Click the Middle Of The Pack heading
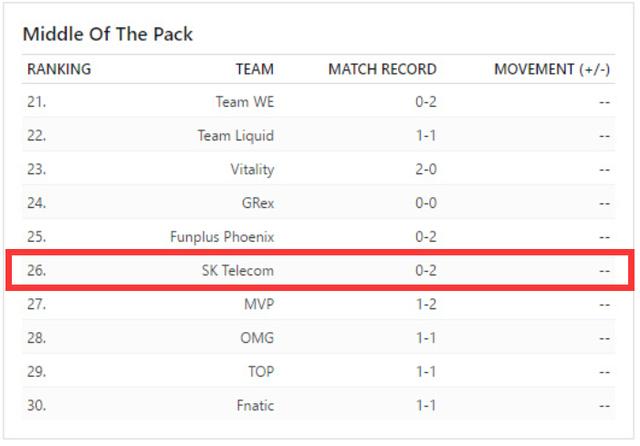The height and width of the screenshot is (446, 640). coord(108,34)
